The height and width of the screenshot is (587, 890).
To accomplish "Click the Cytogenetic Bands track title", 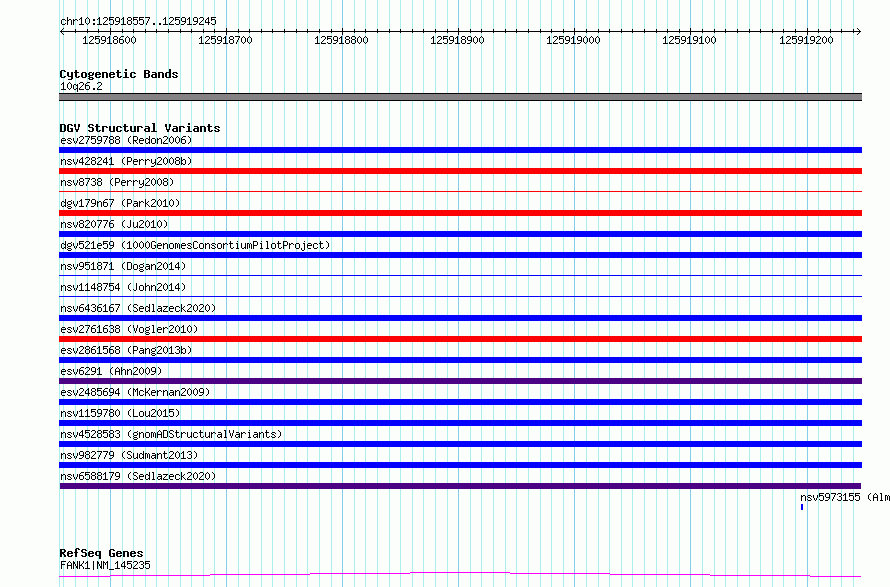I will [119, 74].
